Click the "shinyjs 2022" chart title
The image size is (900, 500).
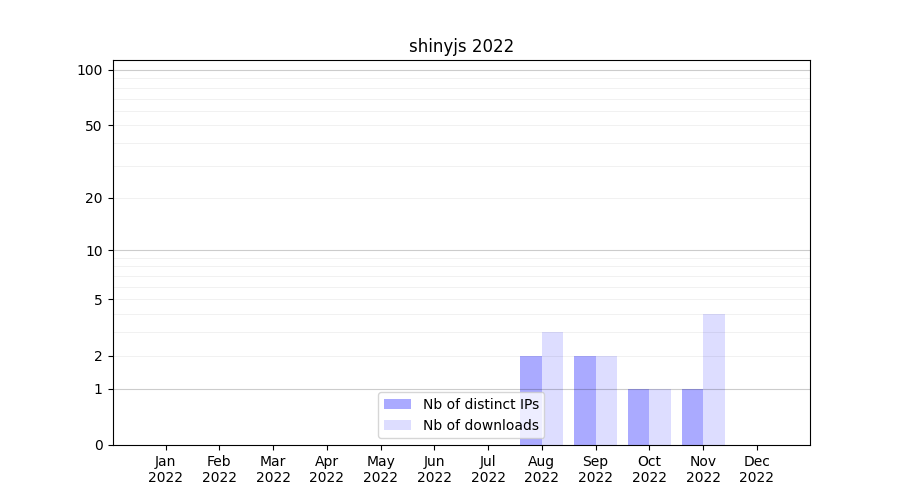click(461, 46)
